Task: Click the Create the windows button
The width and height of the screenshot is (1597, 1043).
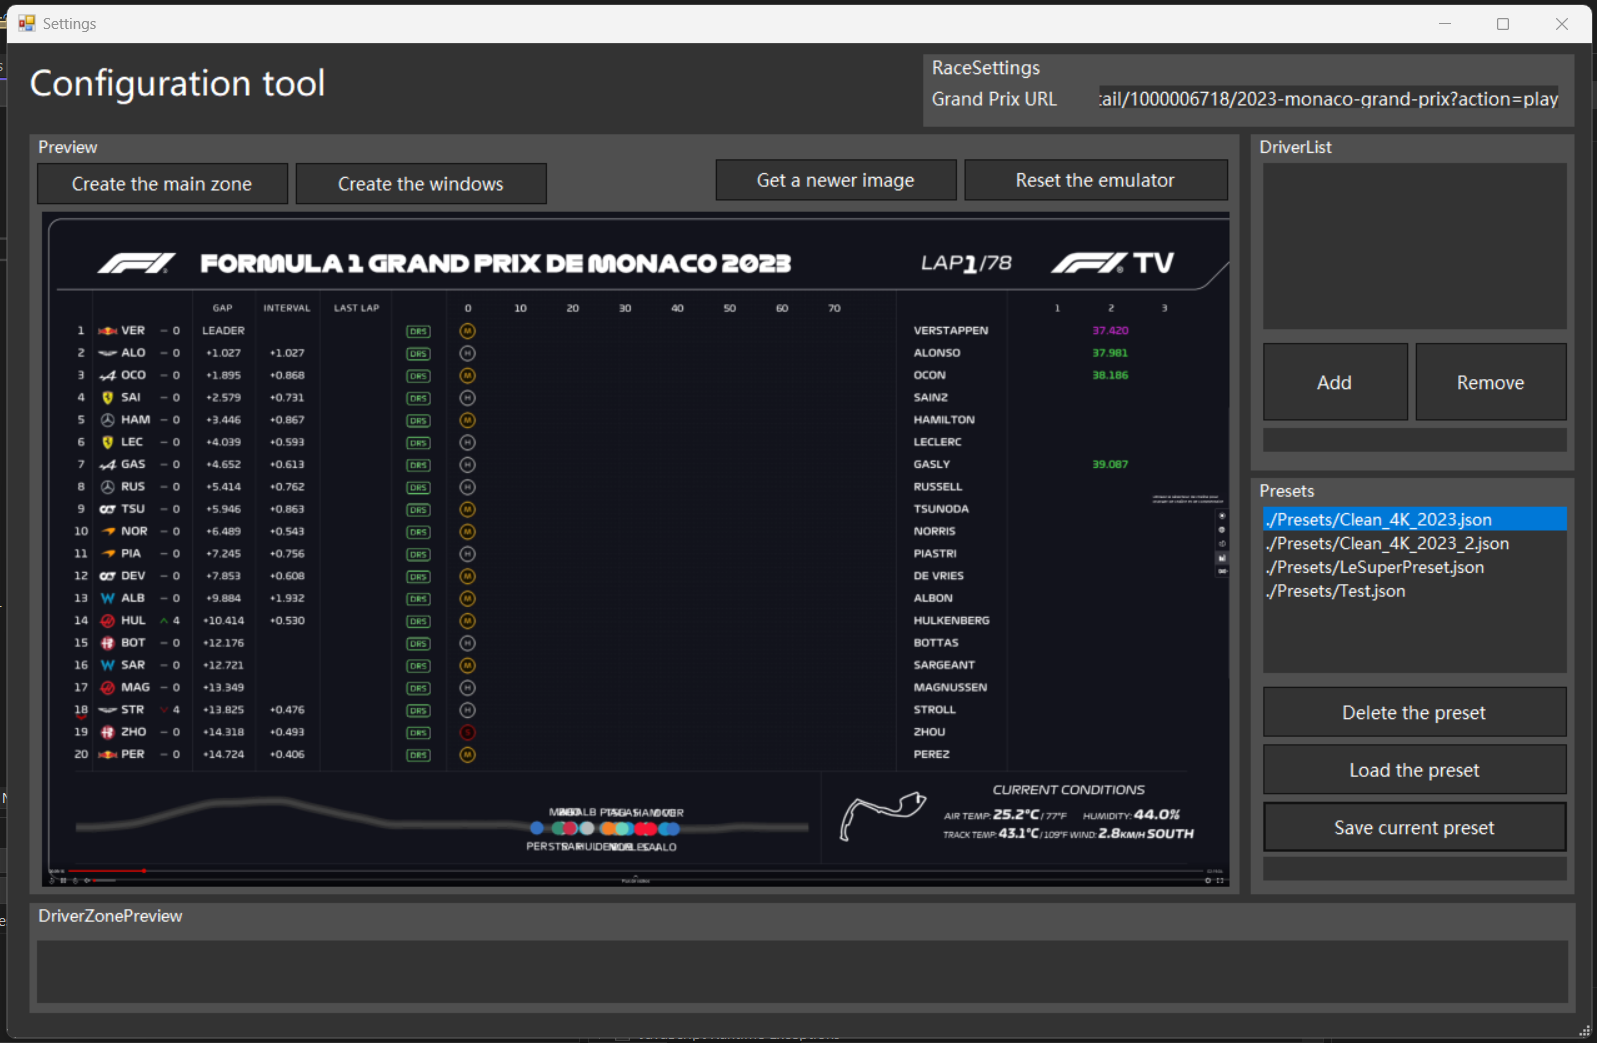Action: pyautogui.click(x=421, y=184)
